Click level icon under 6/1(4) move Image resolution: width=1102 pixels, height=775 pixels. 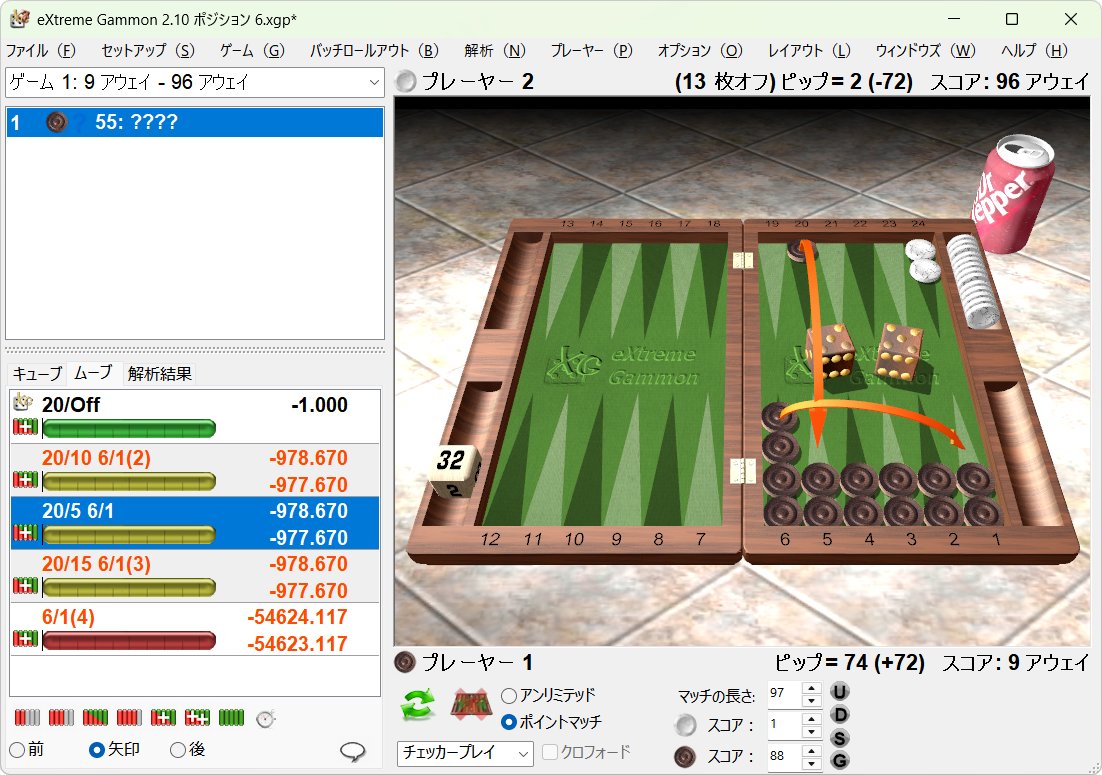click(25, 639)
